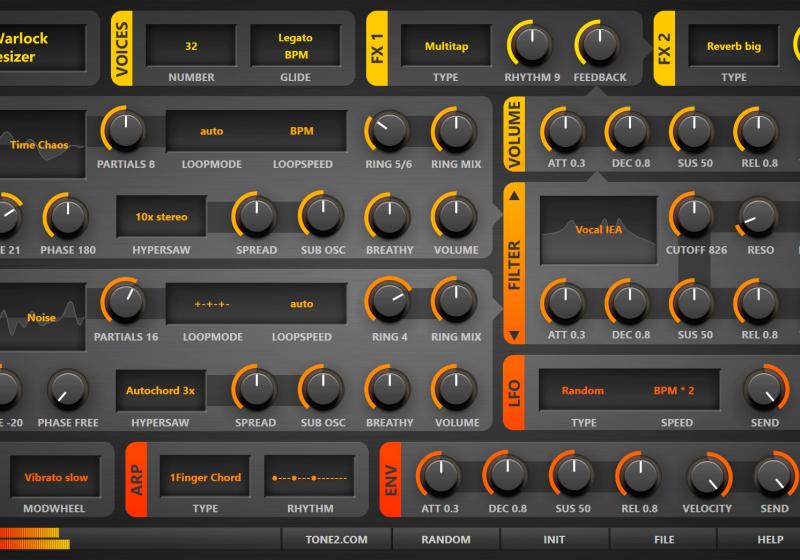
Task: Select the BPM loopspeed in oscillator one
Action: tap(302, 131)
